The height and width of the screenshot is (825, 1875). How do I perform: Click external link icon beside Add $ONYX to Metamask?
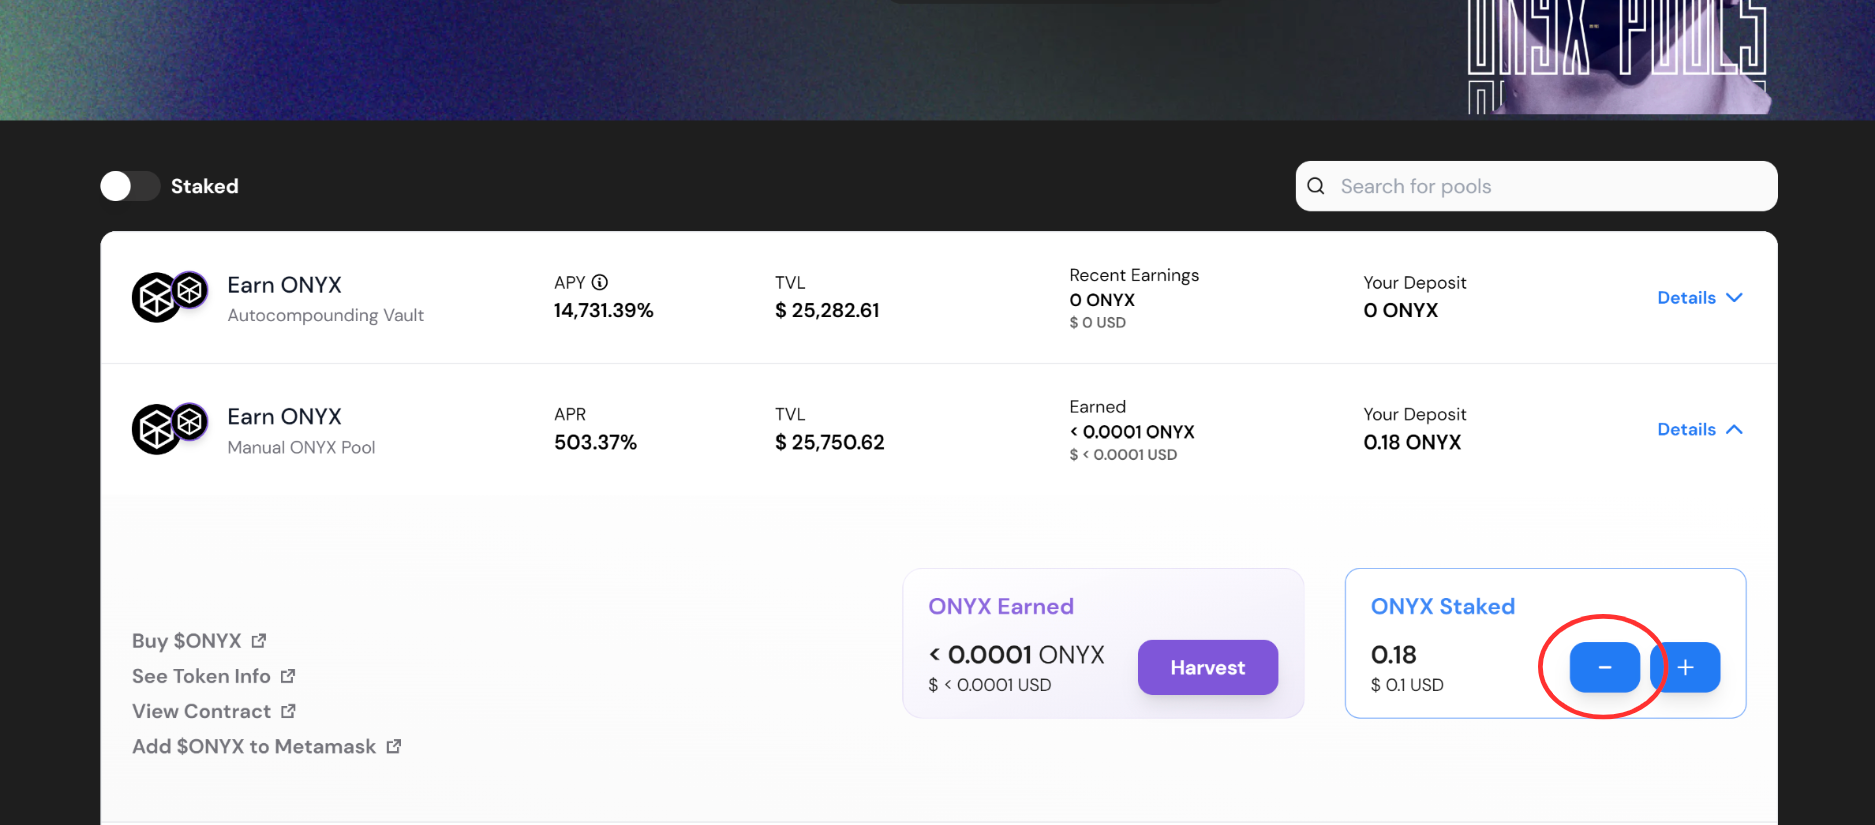coord(394,746)
